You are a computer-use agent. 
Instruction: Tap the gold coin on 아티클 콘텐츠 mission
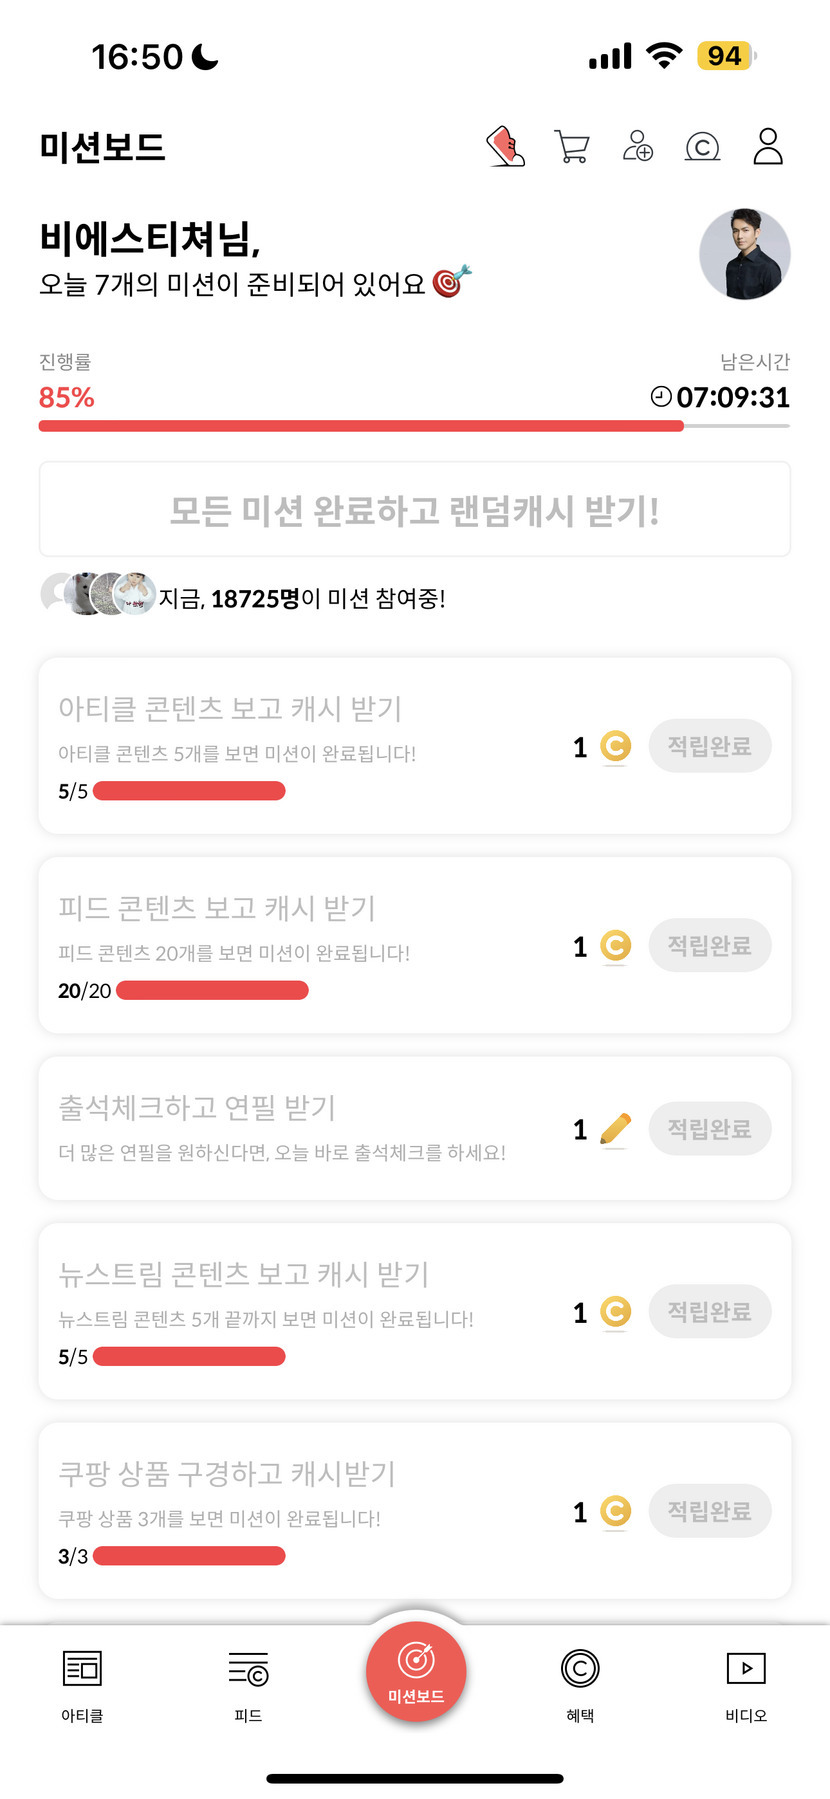click(615, 746)
